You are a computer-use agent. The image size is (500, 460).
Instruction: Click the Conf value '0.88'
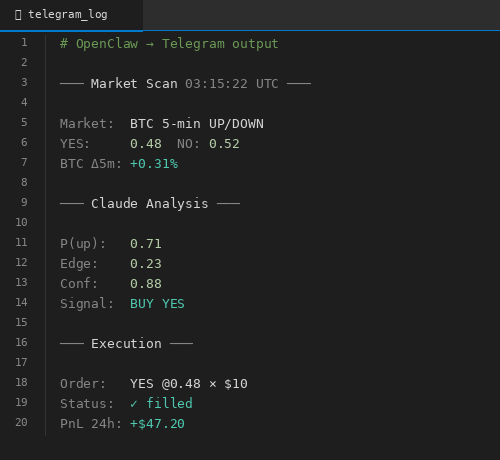146,284
